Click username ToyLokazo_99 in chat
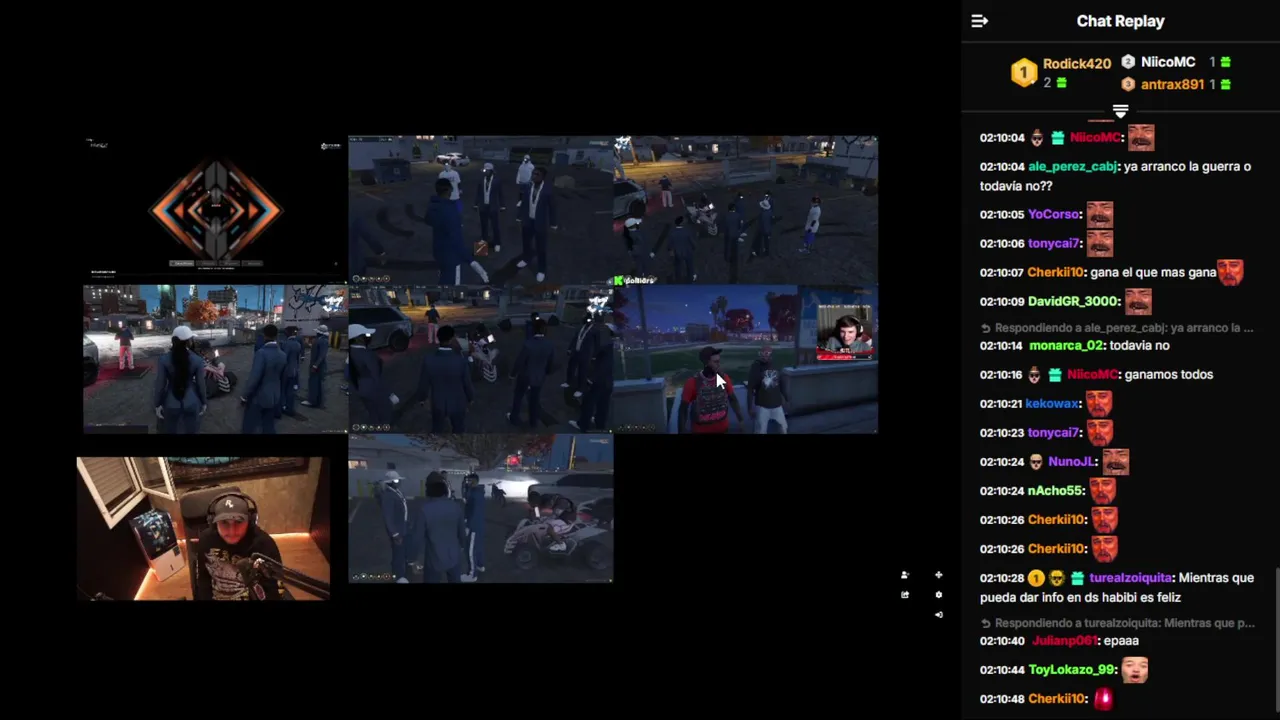 (x=1071, y=670)
